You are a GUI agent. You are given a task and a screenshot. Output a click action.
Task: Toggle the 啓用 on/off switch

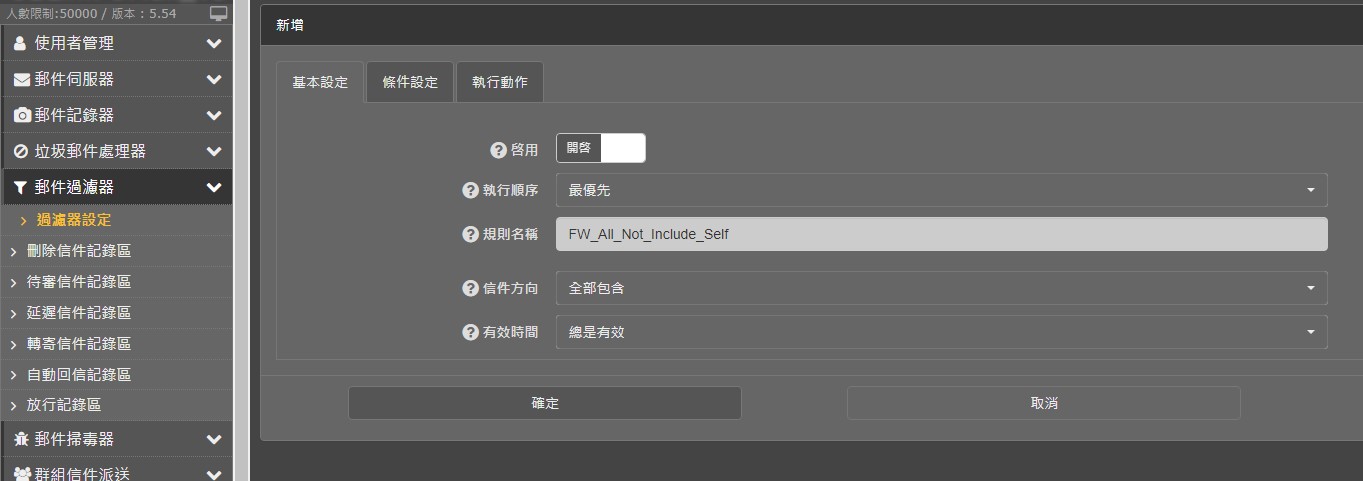tap(600, 148)
